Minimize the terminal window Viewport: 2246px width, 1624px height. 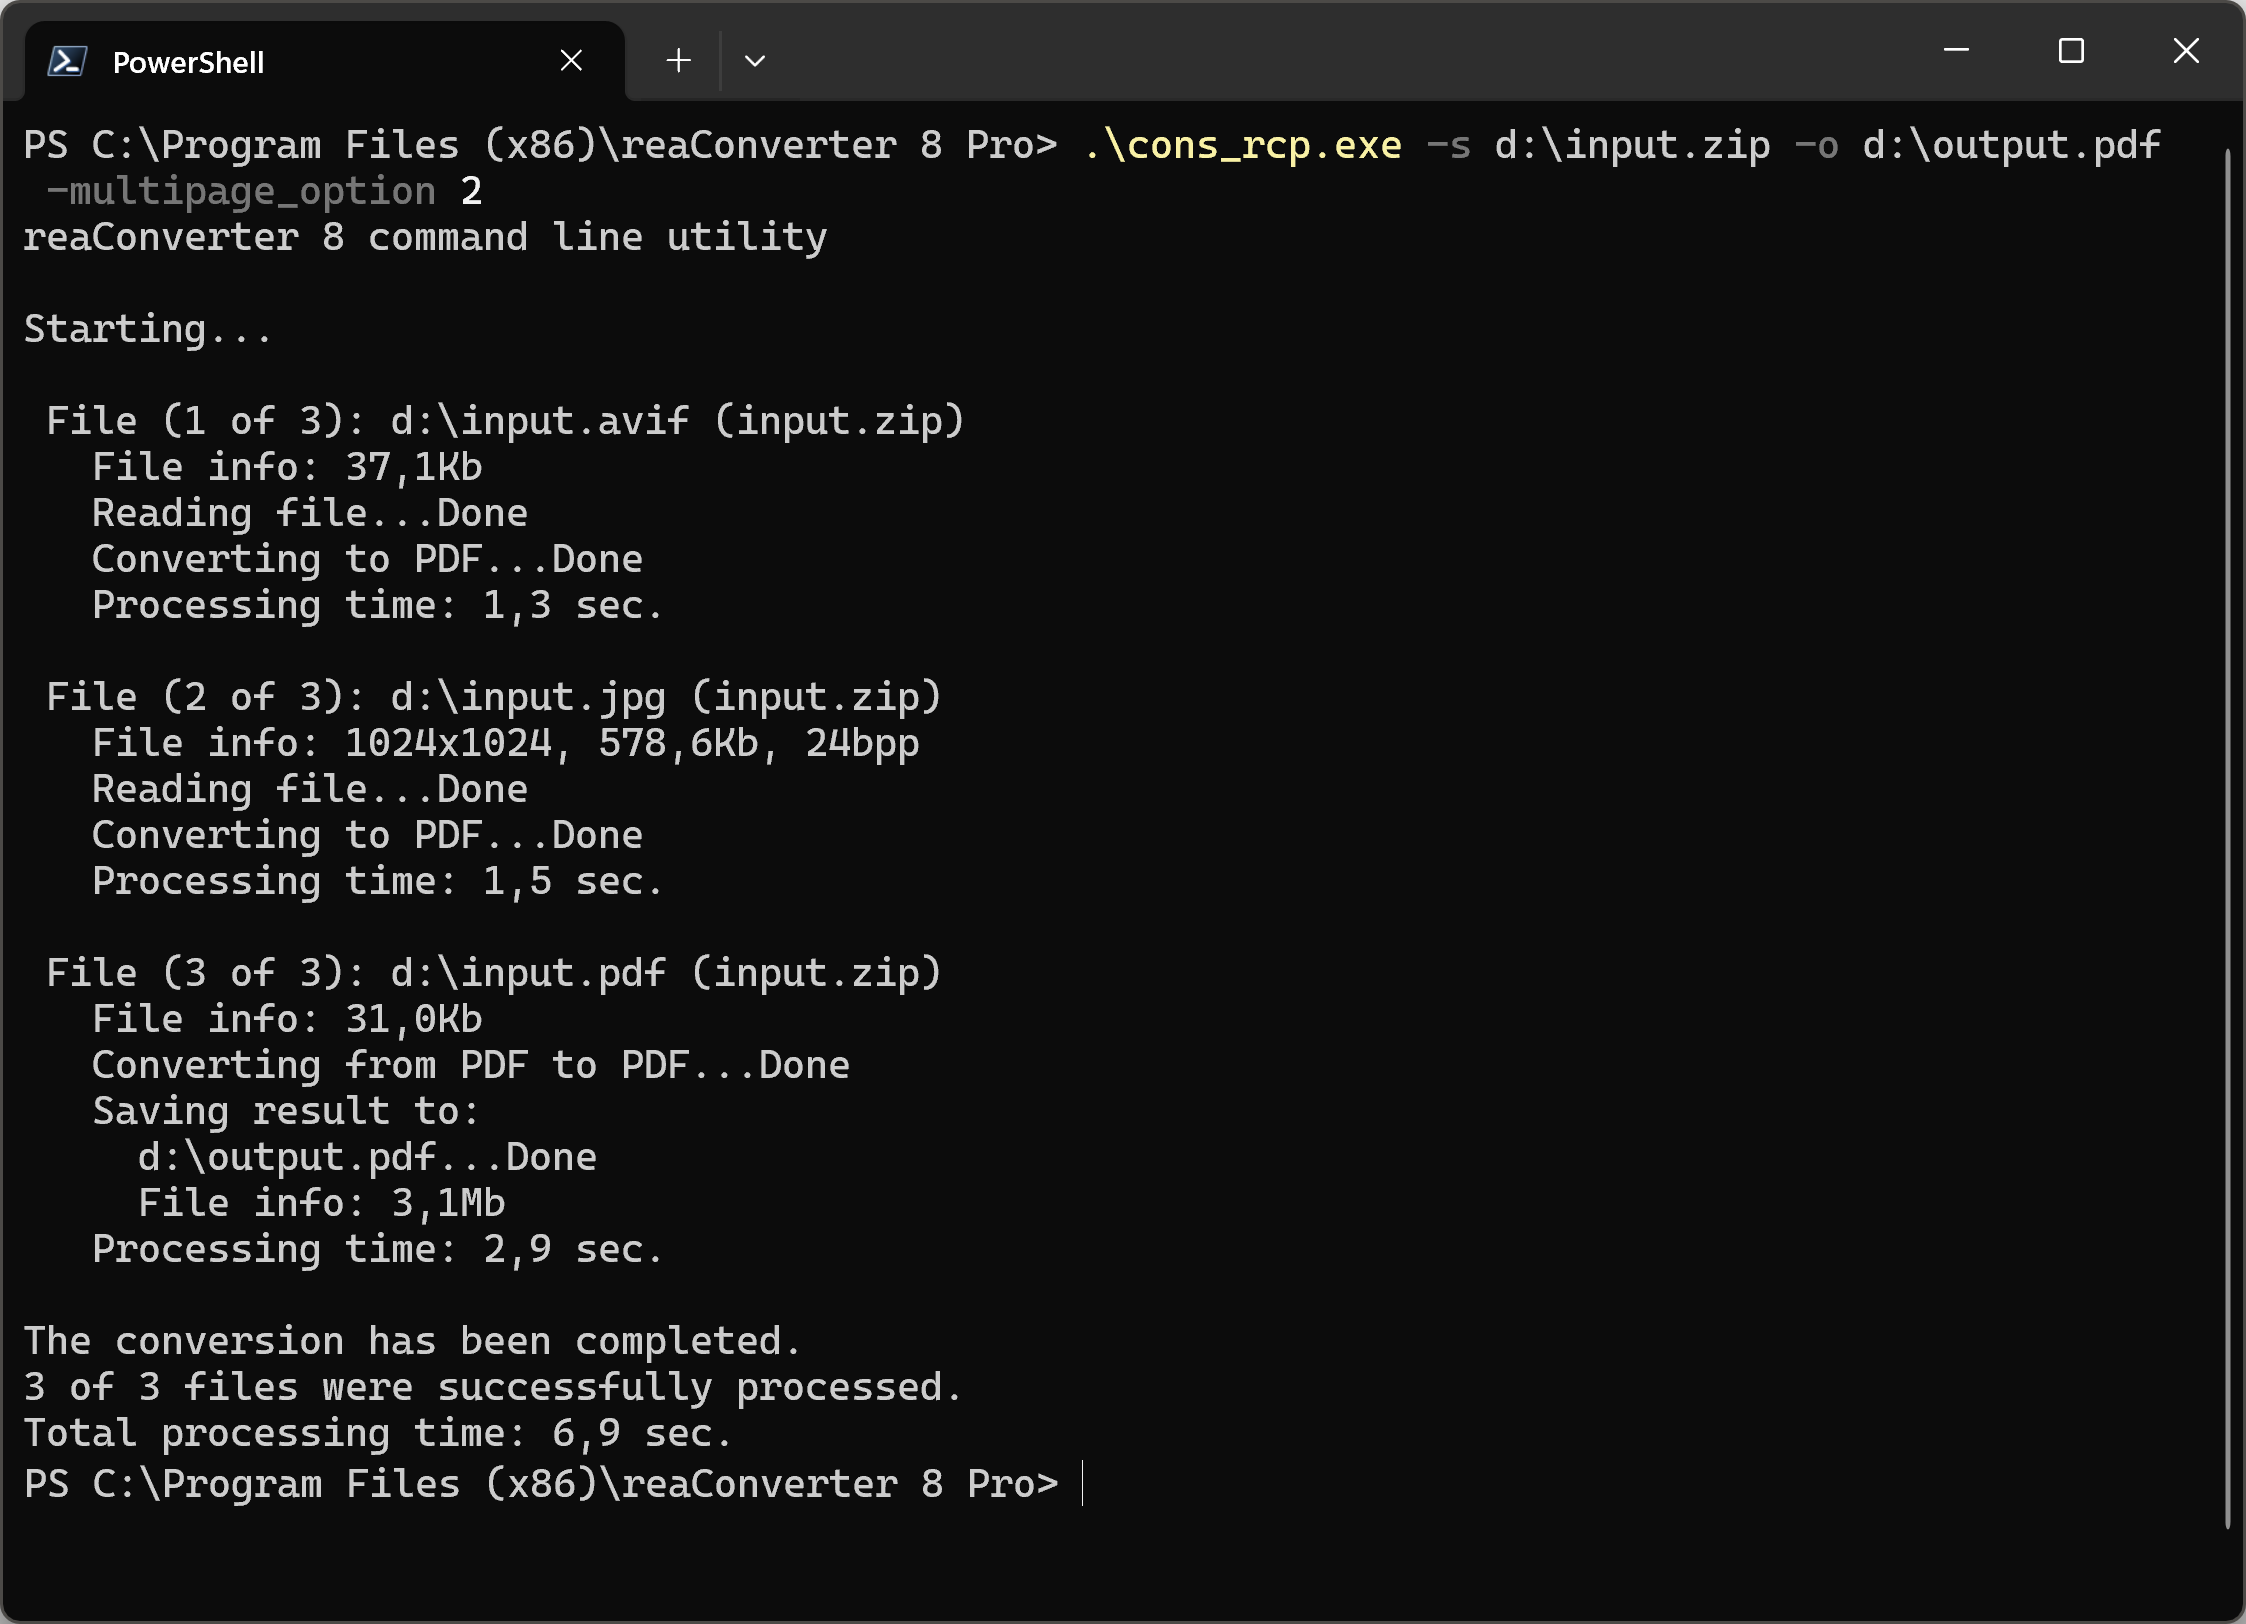click(x=1956, y=50)
